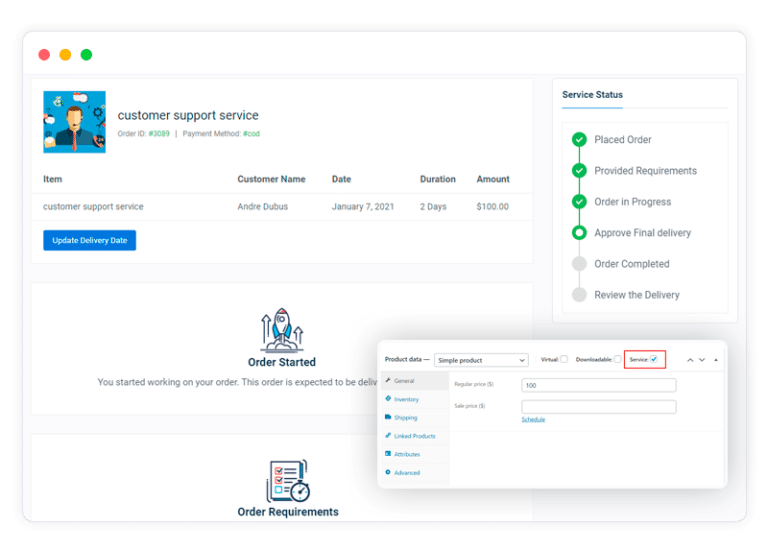This screenshot has height=551, width=768.
Task: Click the Review the Delivery status dot
Action: [x=579, y=295]
